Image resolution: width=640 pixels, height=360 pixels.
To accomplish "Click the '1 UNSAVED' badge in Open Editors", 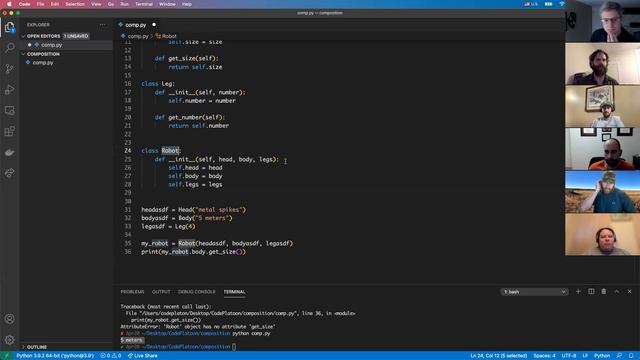I will coord(76,36).
